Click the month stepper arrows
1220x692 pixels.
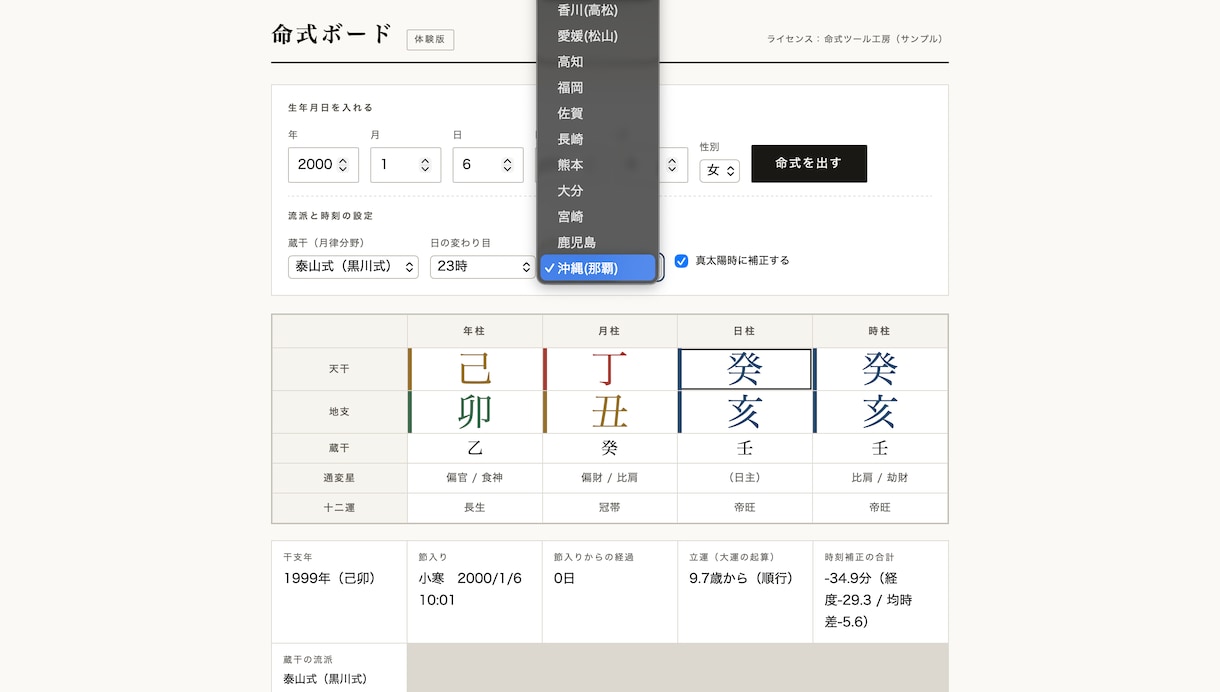(425, 165)
